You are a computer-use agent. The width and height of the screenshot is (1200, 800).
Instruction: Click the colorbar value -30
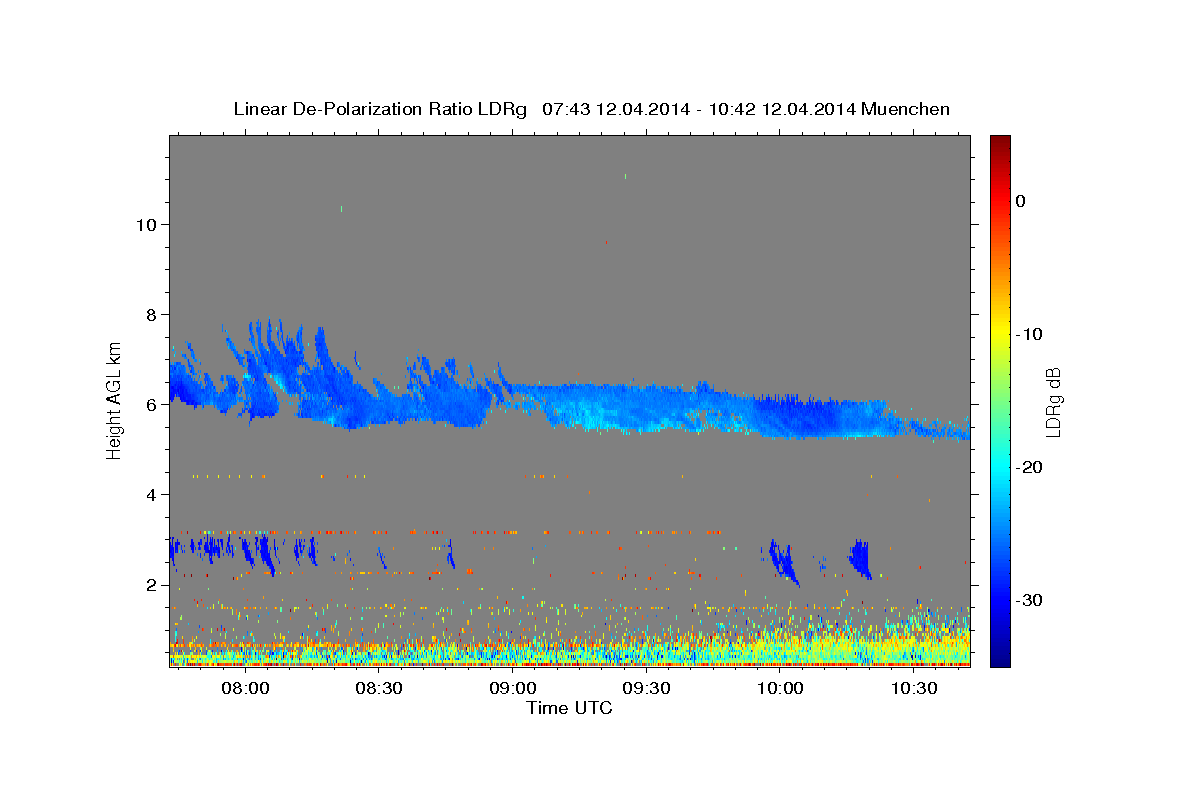click(1029, 600)
